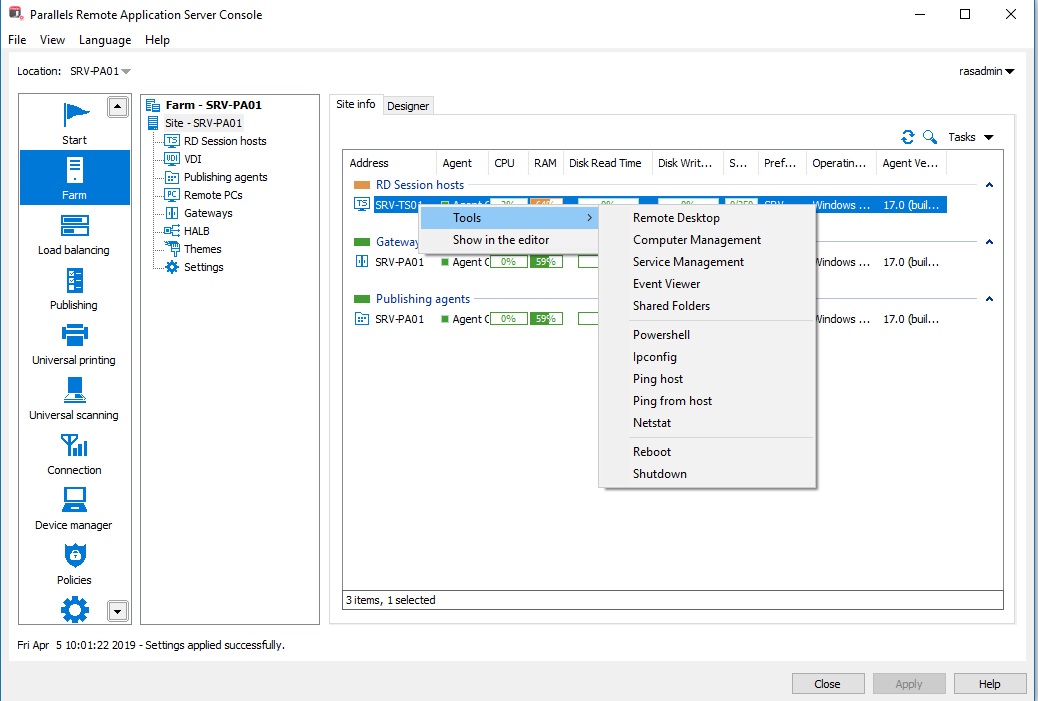Open Universal scanning in the sidebar

(74, 397)
